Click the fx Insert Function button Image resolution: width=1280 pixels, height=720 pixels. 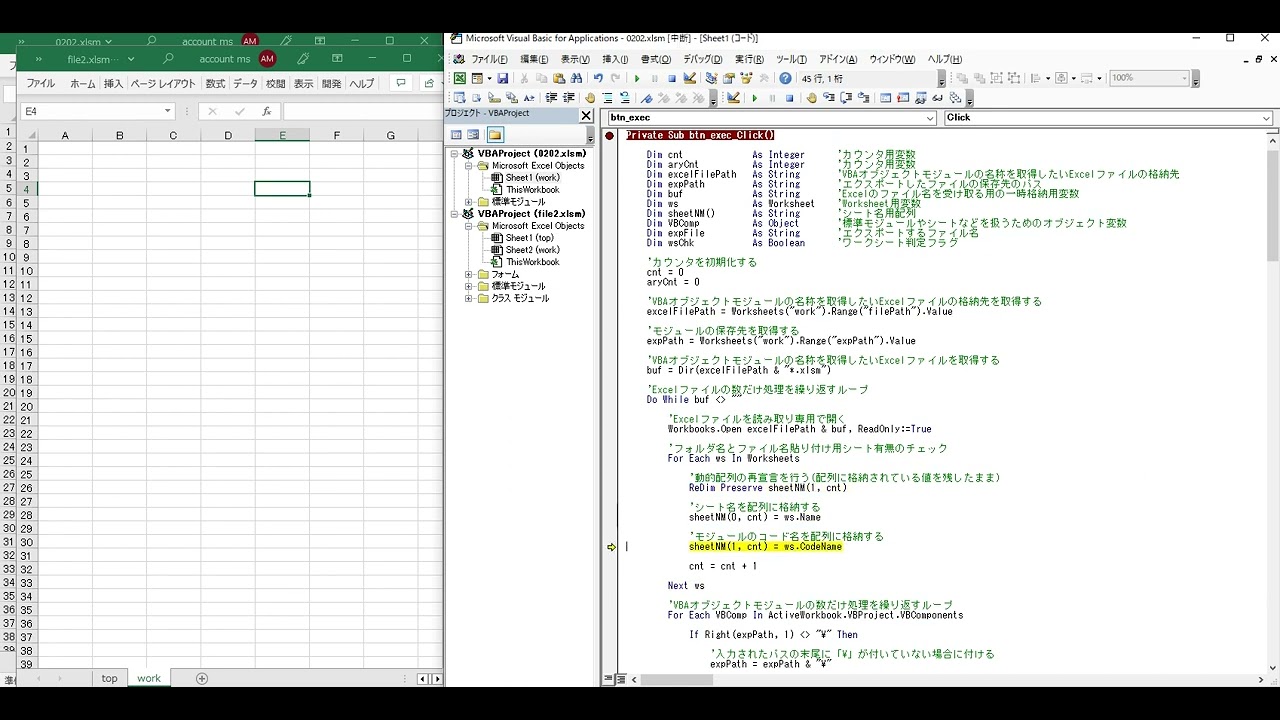pyautogui.click(x=267, y=111)
